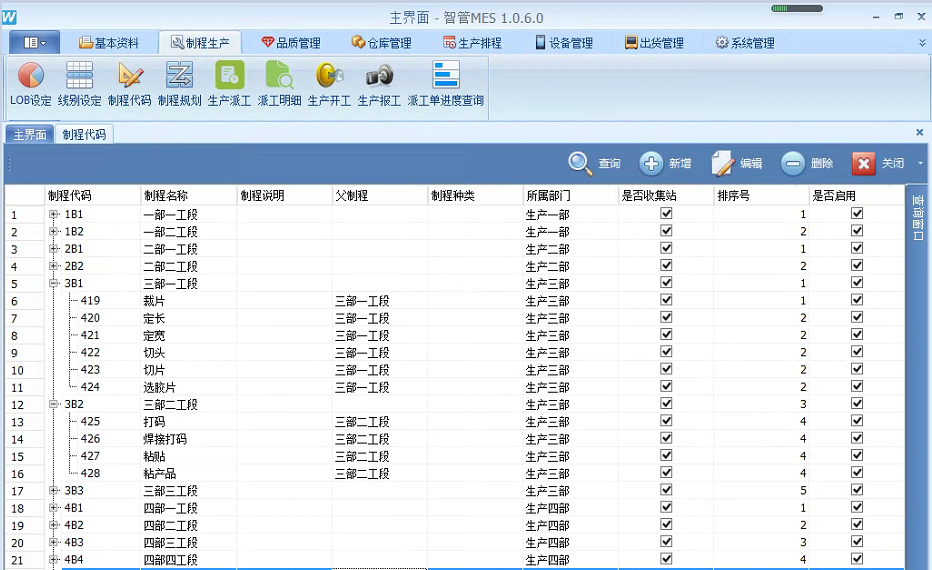932x570 pixels.
Task: Open the 制程规划 tool
Action: click(x=180, y=84)
